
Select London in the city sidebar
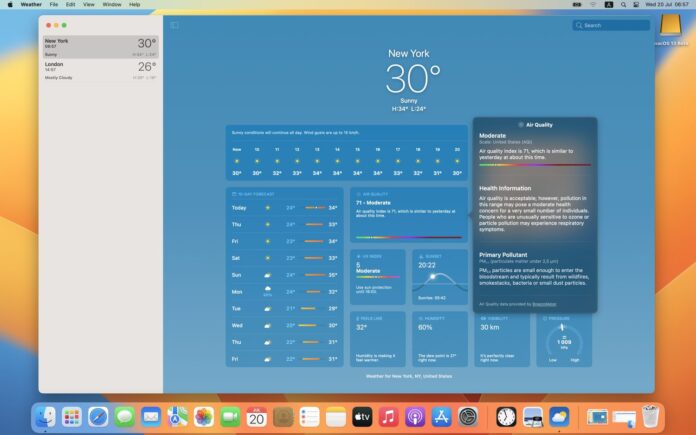101,70
